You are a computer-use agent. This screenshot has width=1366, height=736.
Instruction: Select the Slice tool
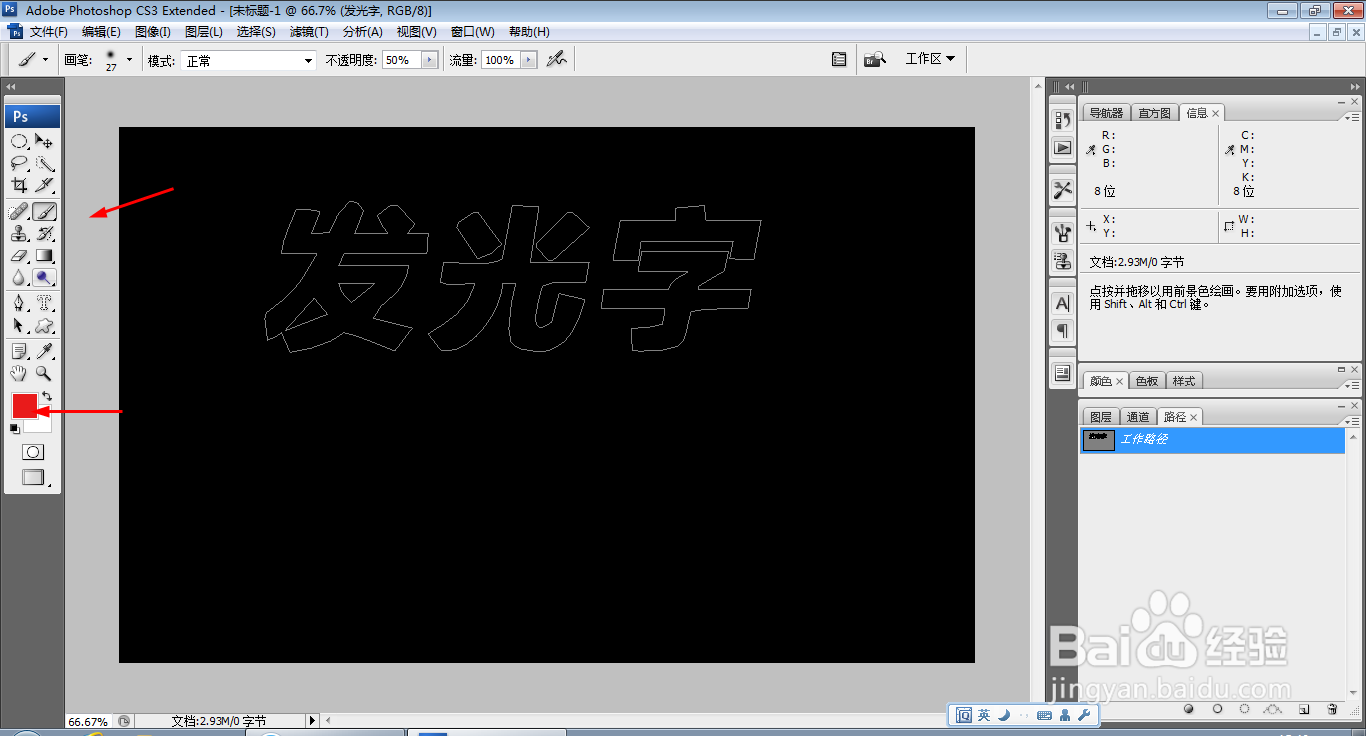pyautogui.click(x=44, y=185)
